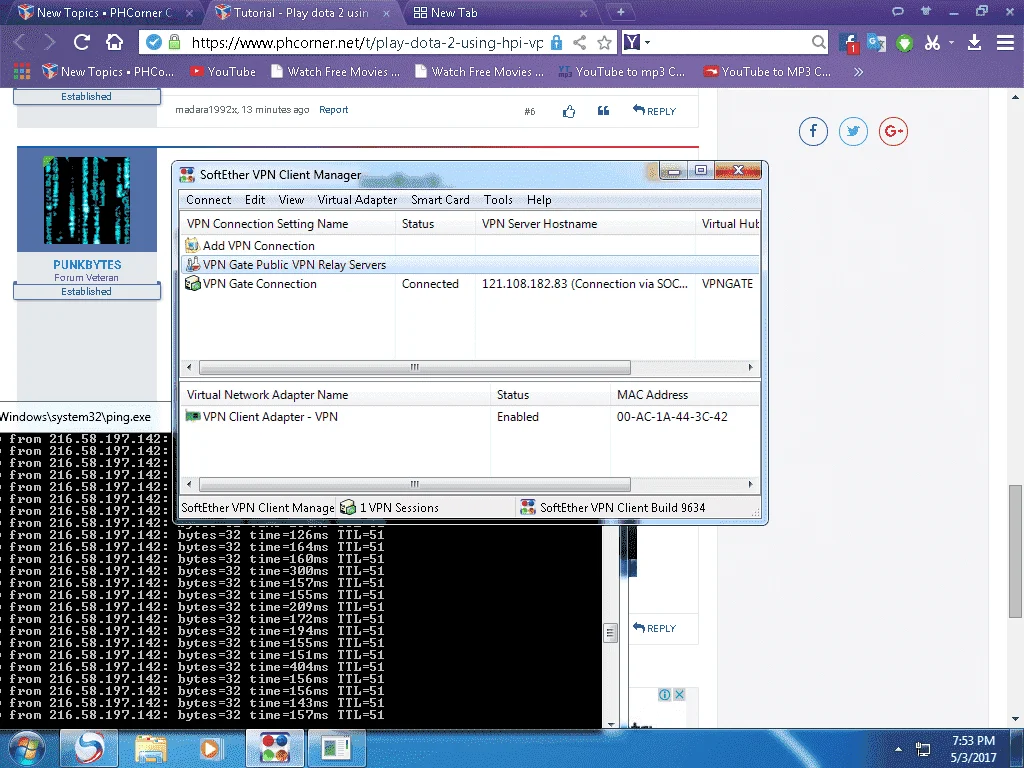Open the Virtual Adapter menu
The image size is (1024, 768).
357,200
